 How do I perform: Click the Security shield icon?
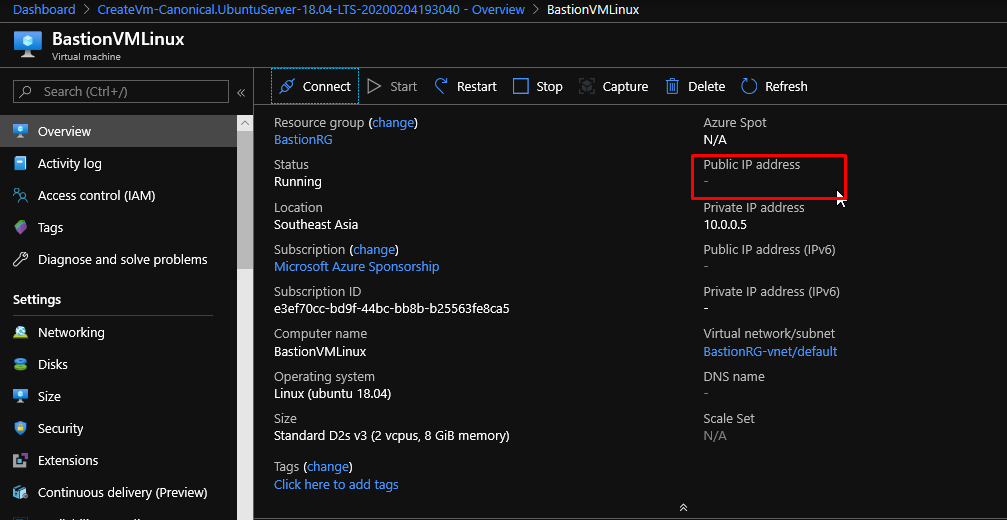[21, 428]
